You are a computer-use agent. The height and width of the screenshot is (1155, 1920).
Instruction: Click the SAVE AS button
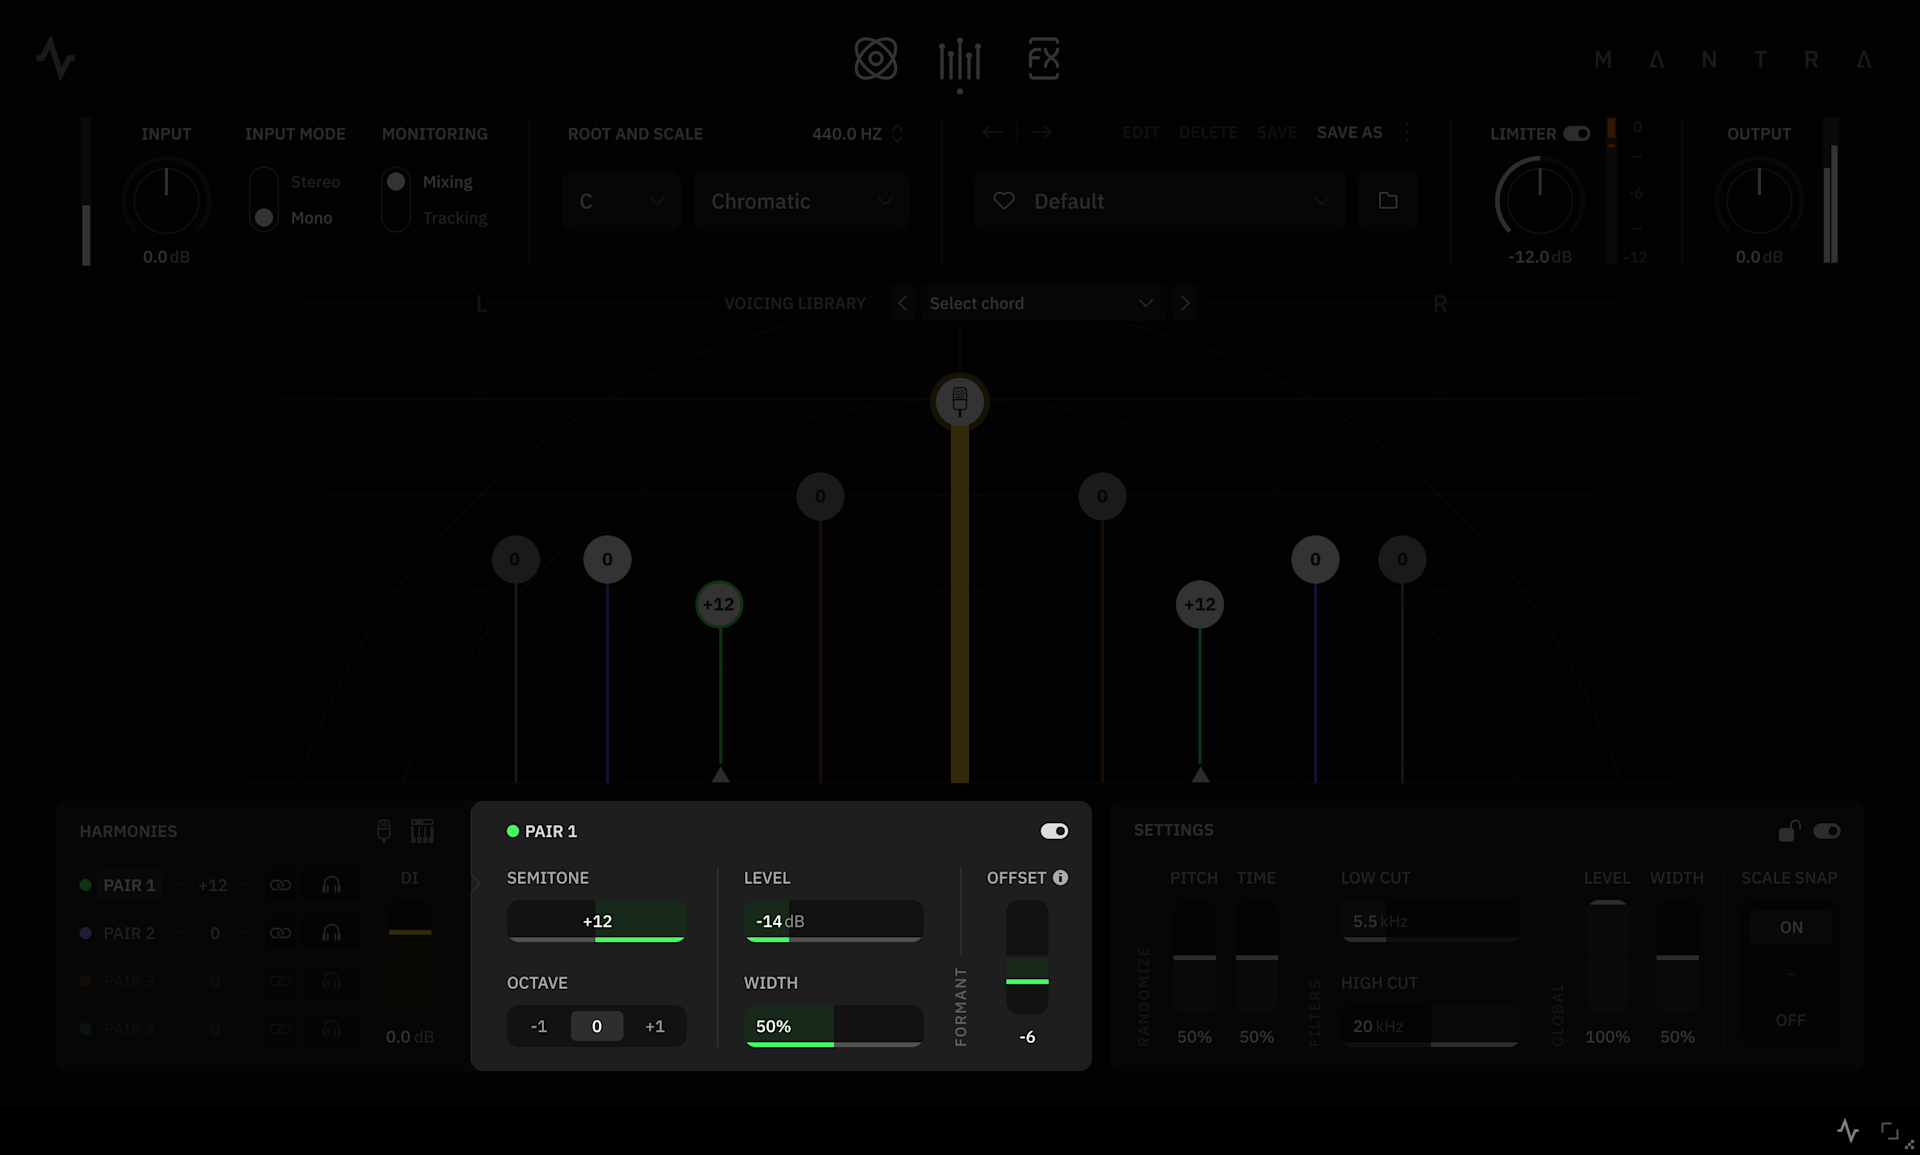point(1349,132)
